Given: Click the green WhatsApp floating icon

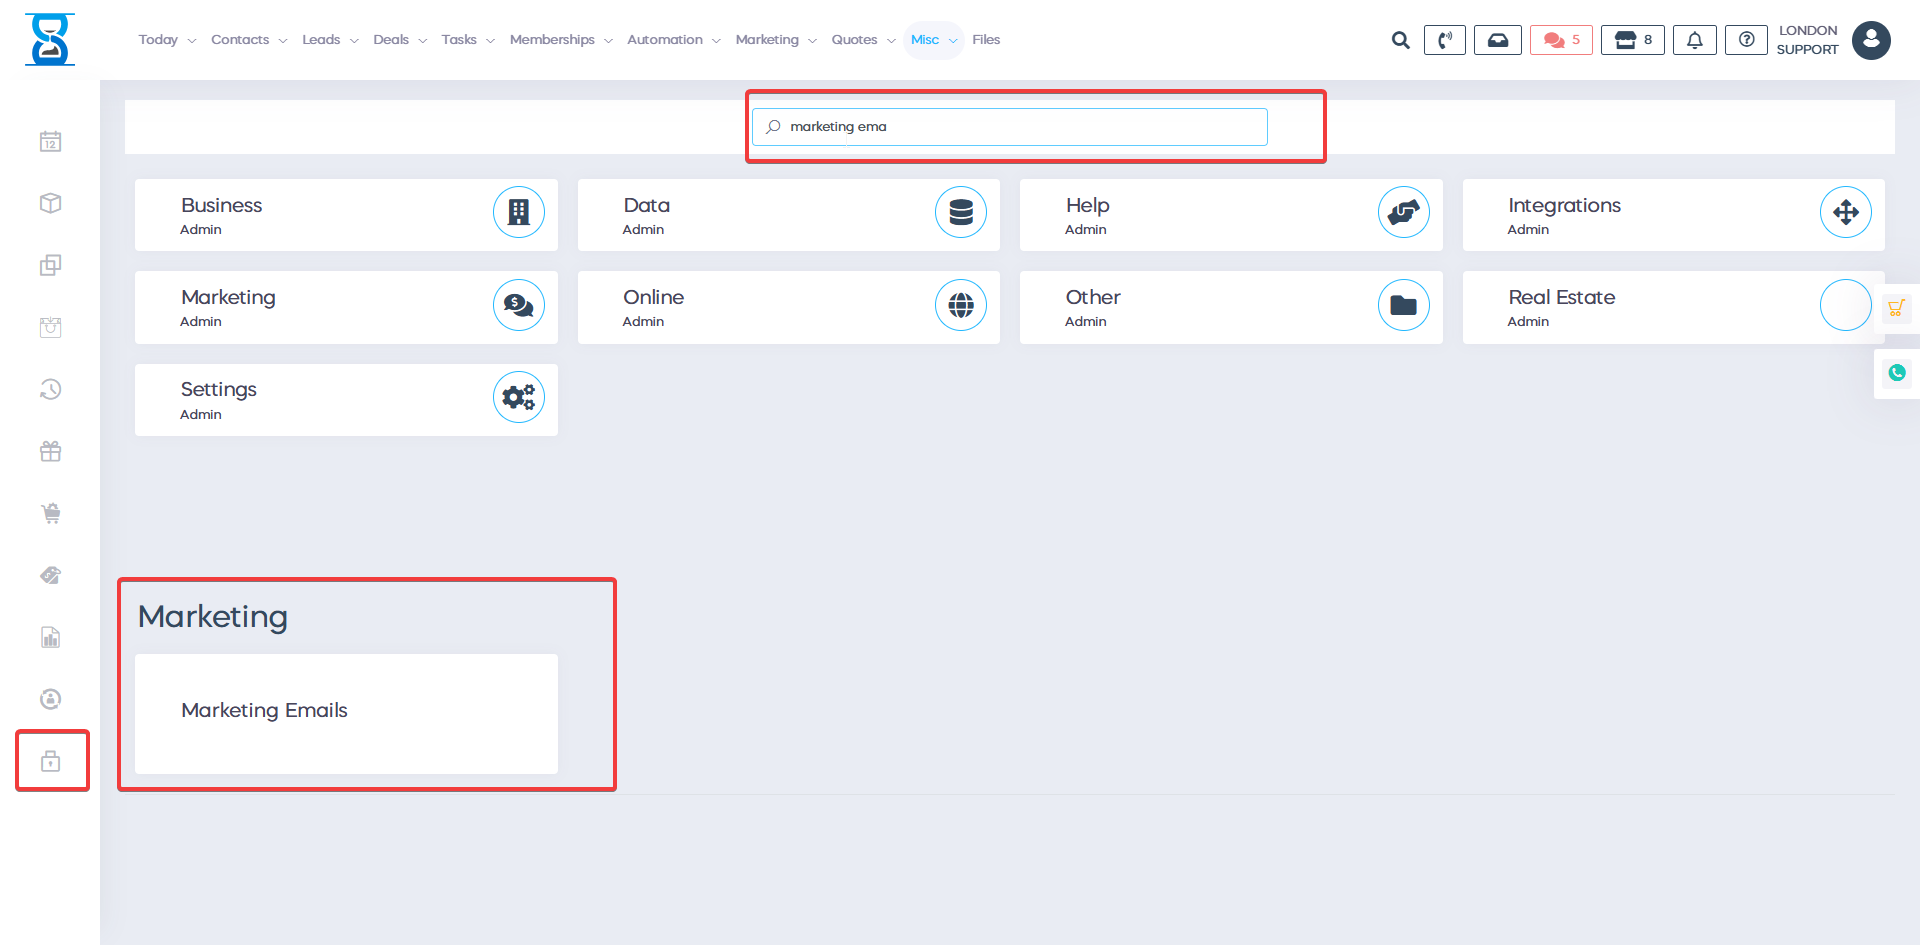Looking at the screenshot, I should tap(1896, 373).
